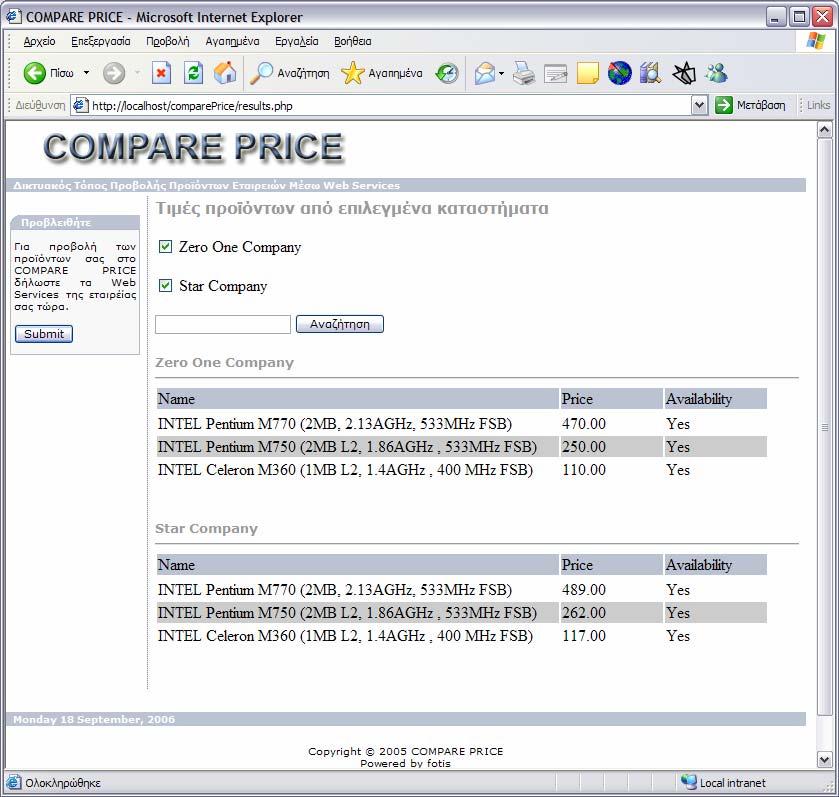The width and height of the screenshot is (839, 797).
Task: Click the Διεύθυνση address label
Action: pyautogui.click(x=40, y=105)
